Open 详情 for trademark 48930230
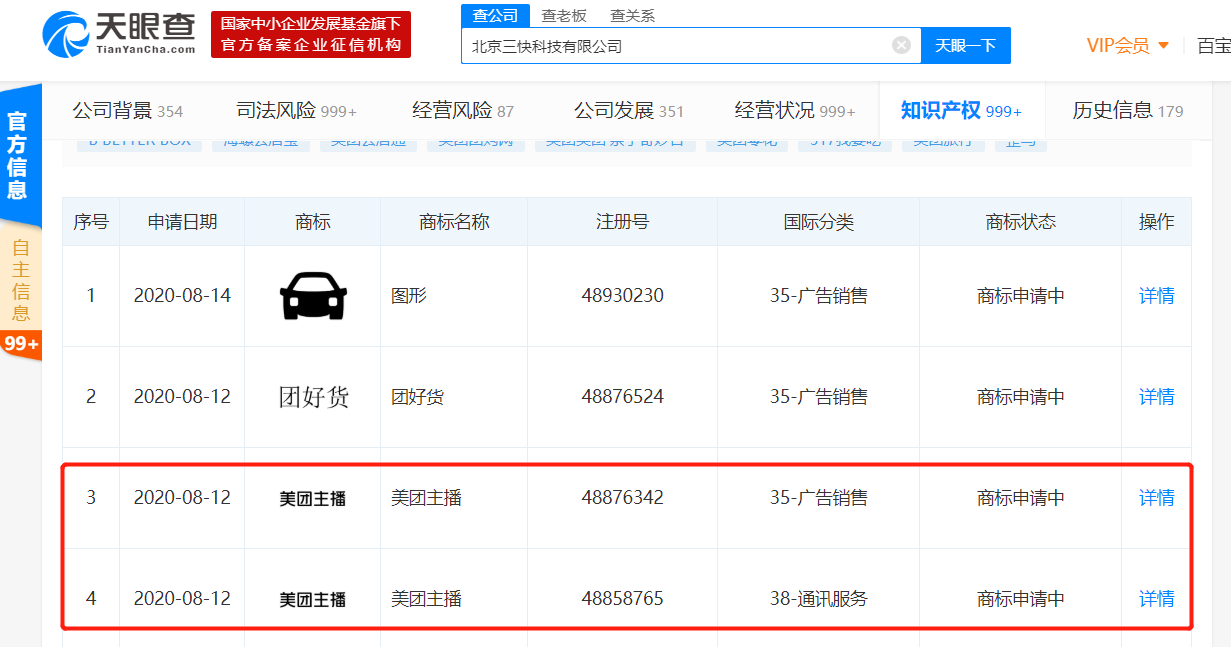 click(1157, 296)
